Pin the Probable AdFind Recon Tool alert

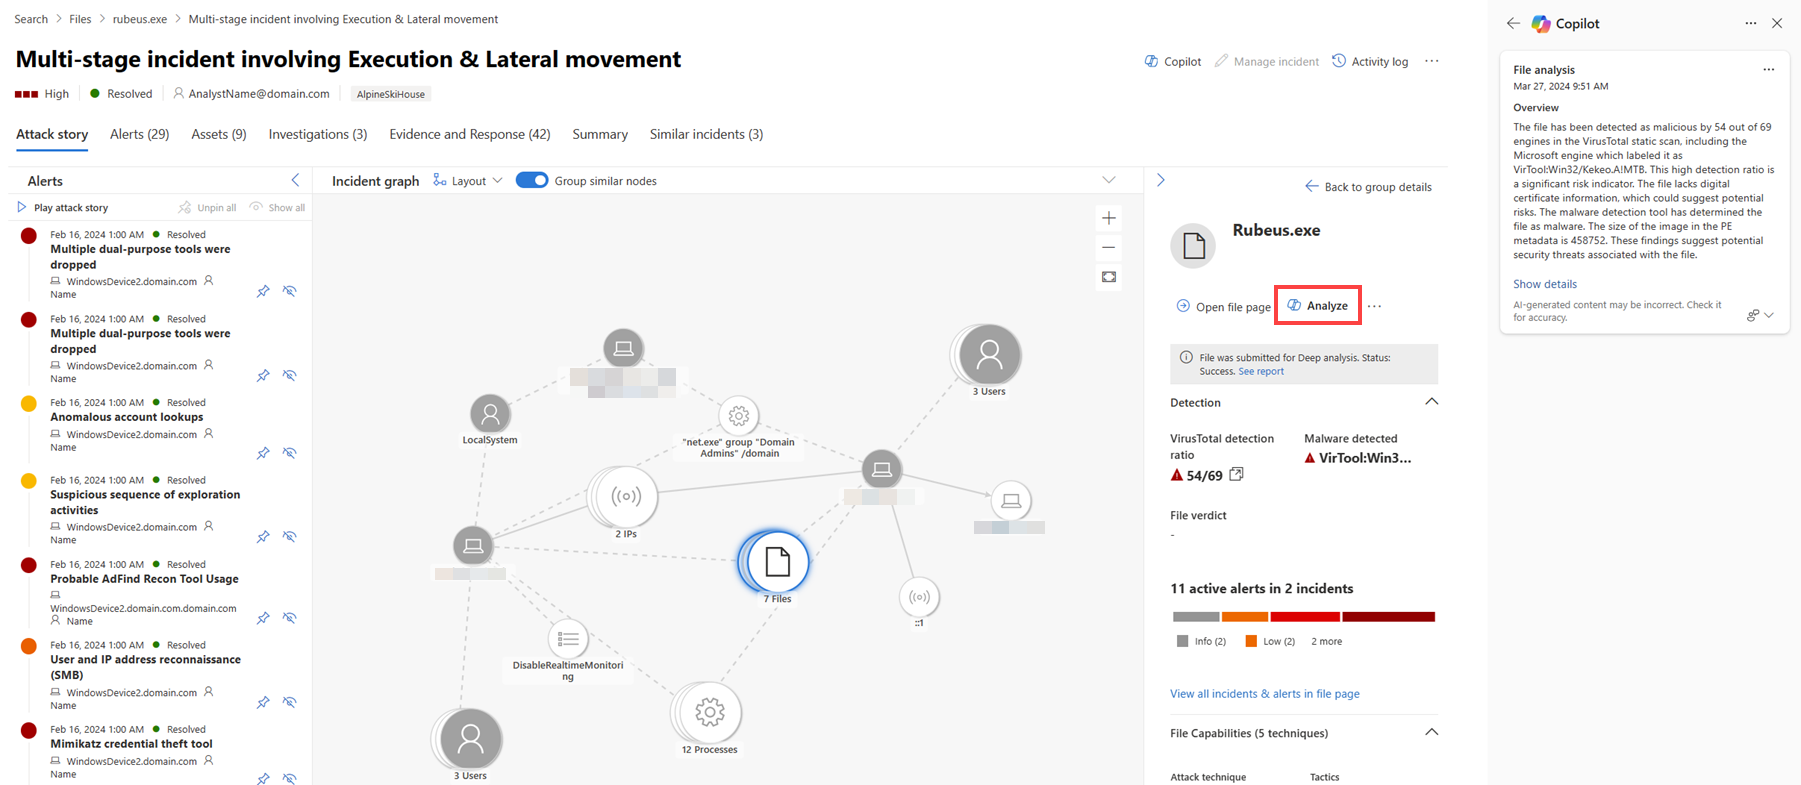click(263, 618)
